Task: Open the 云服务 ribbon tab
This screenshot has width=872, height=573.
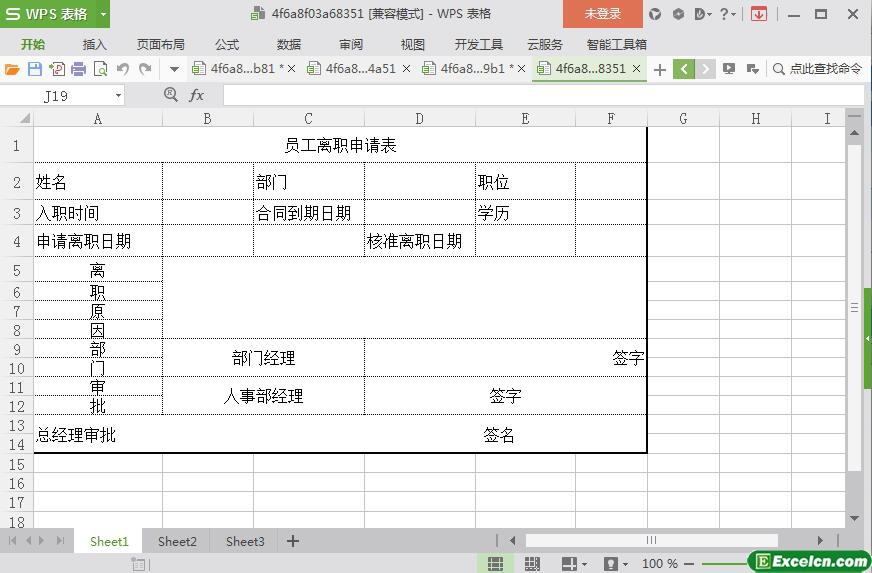Action: 545,45
